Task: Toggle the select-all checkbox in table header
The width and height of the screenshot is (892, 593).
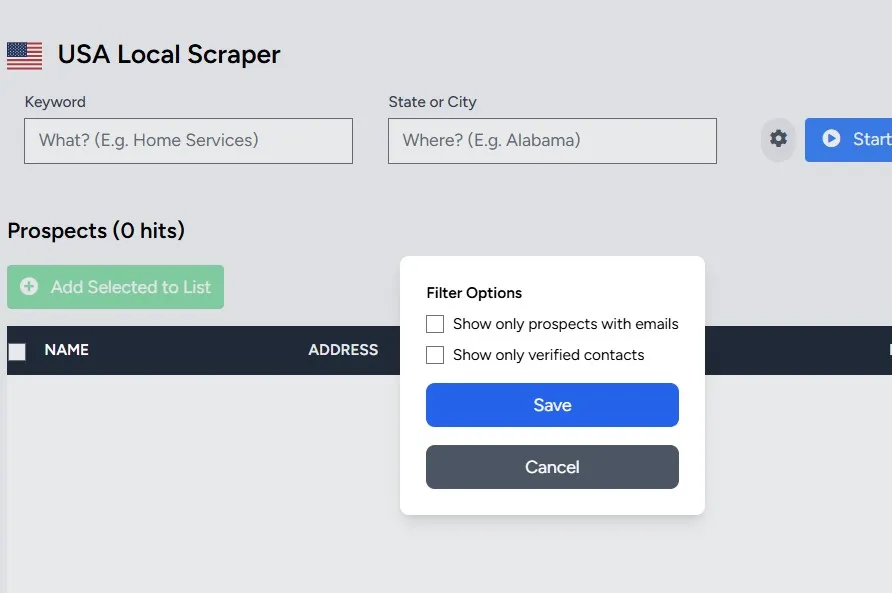Action: 17,350
